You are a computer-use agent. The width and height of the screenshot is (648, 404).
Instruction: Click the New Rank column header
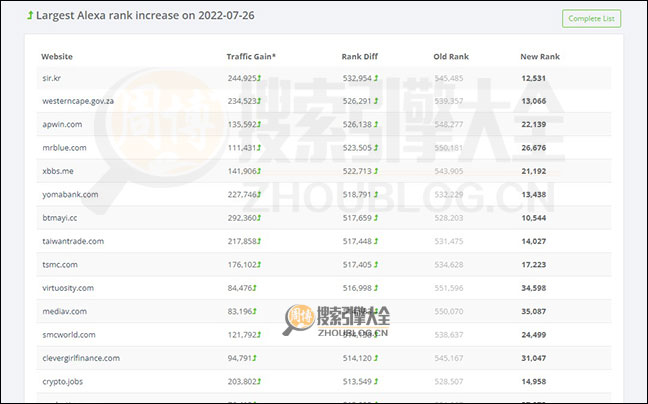click(x=540, y=57)
